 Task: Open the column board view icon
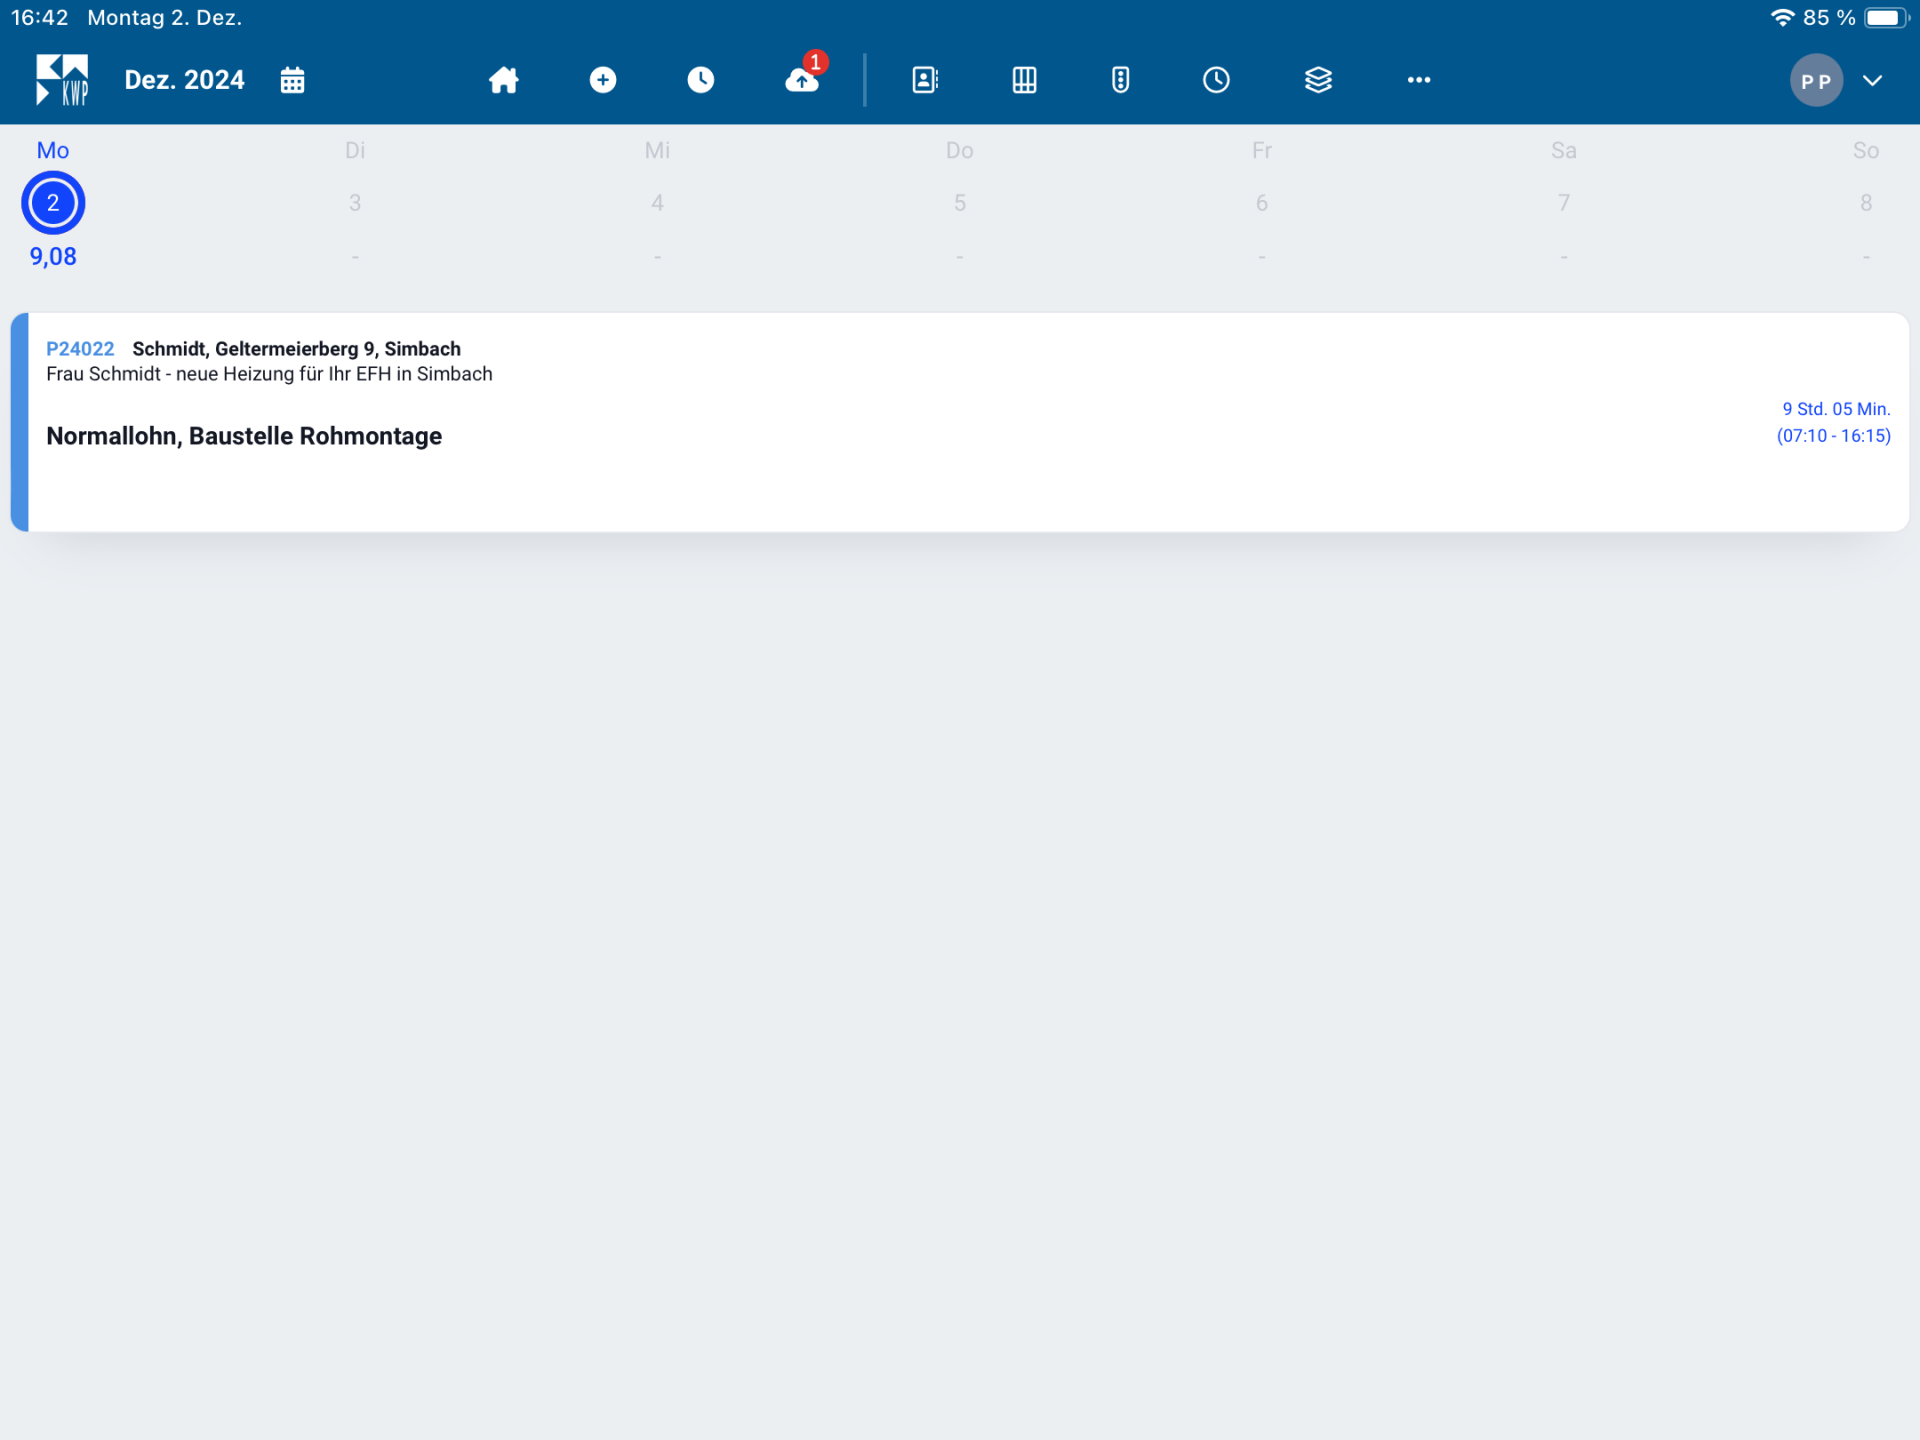pyautogui.click(x=1024, y=80)
